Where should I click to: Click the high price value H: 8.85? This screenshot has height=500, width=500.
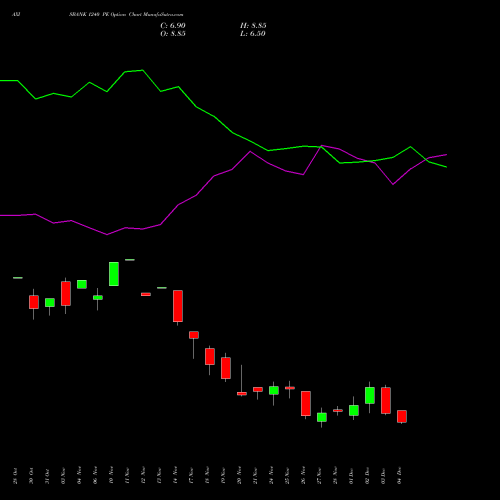(253, 26)
